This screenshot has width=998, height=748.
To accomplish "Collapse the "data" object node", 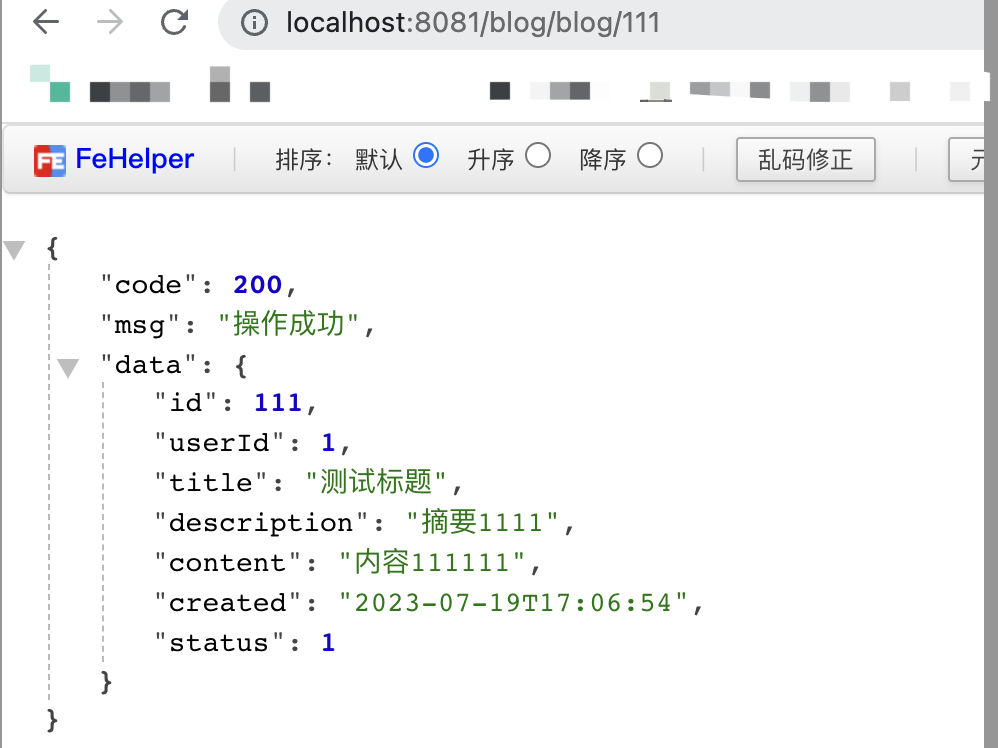I will point(67,368).
